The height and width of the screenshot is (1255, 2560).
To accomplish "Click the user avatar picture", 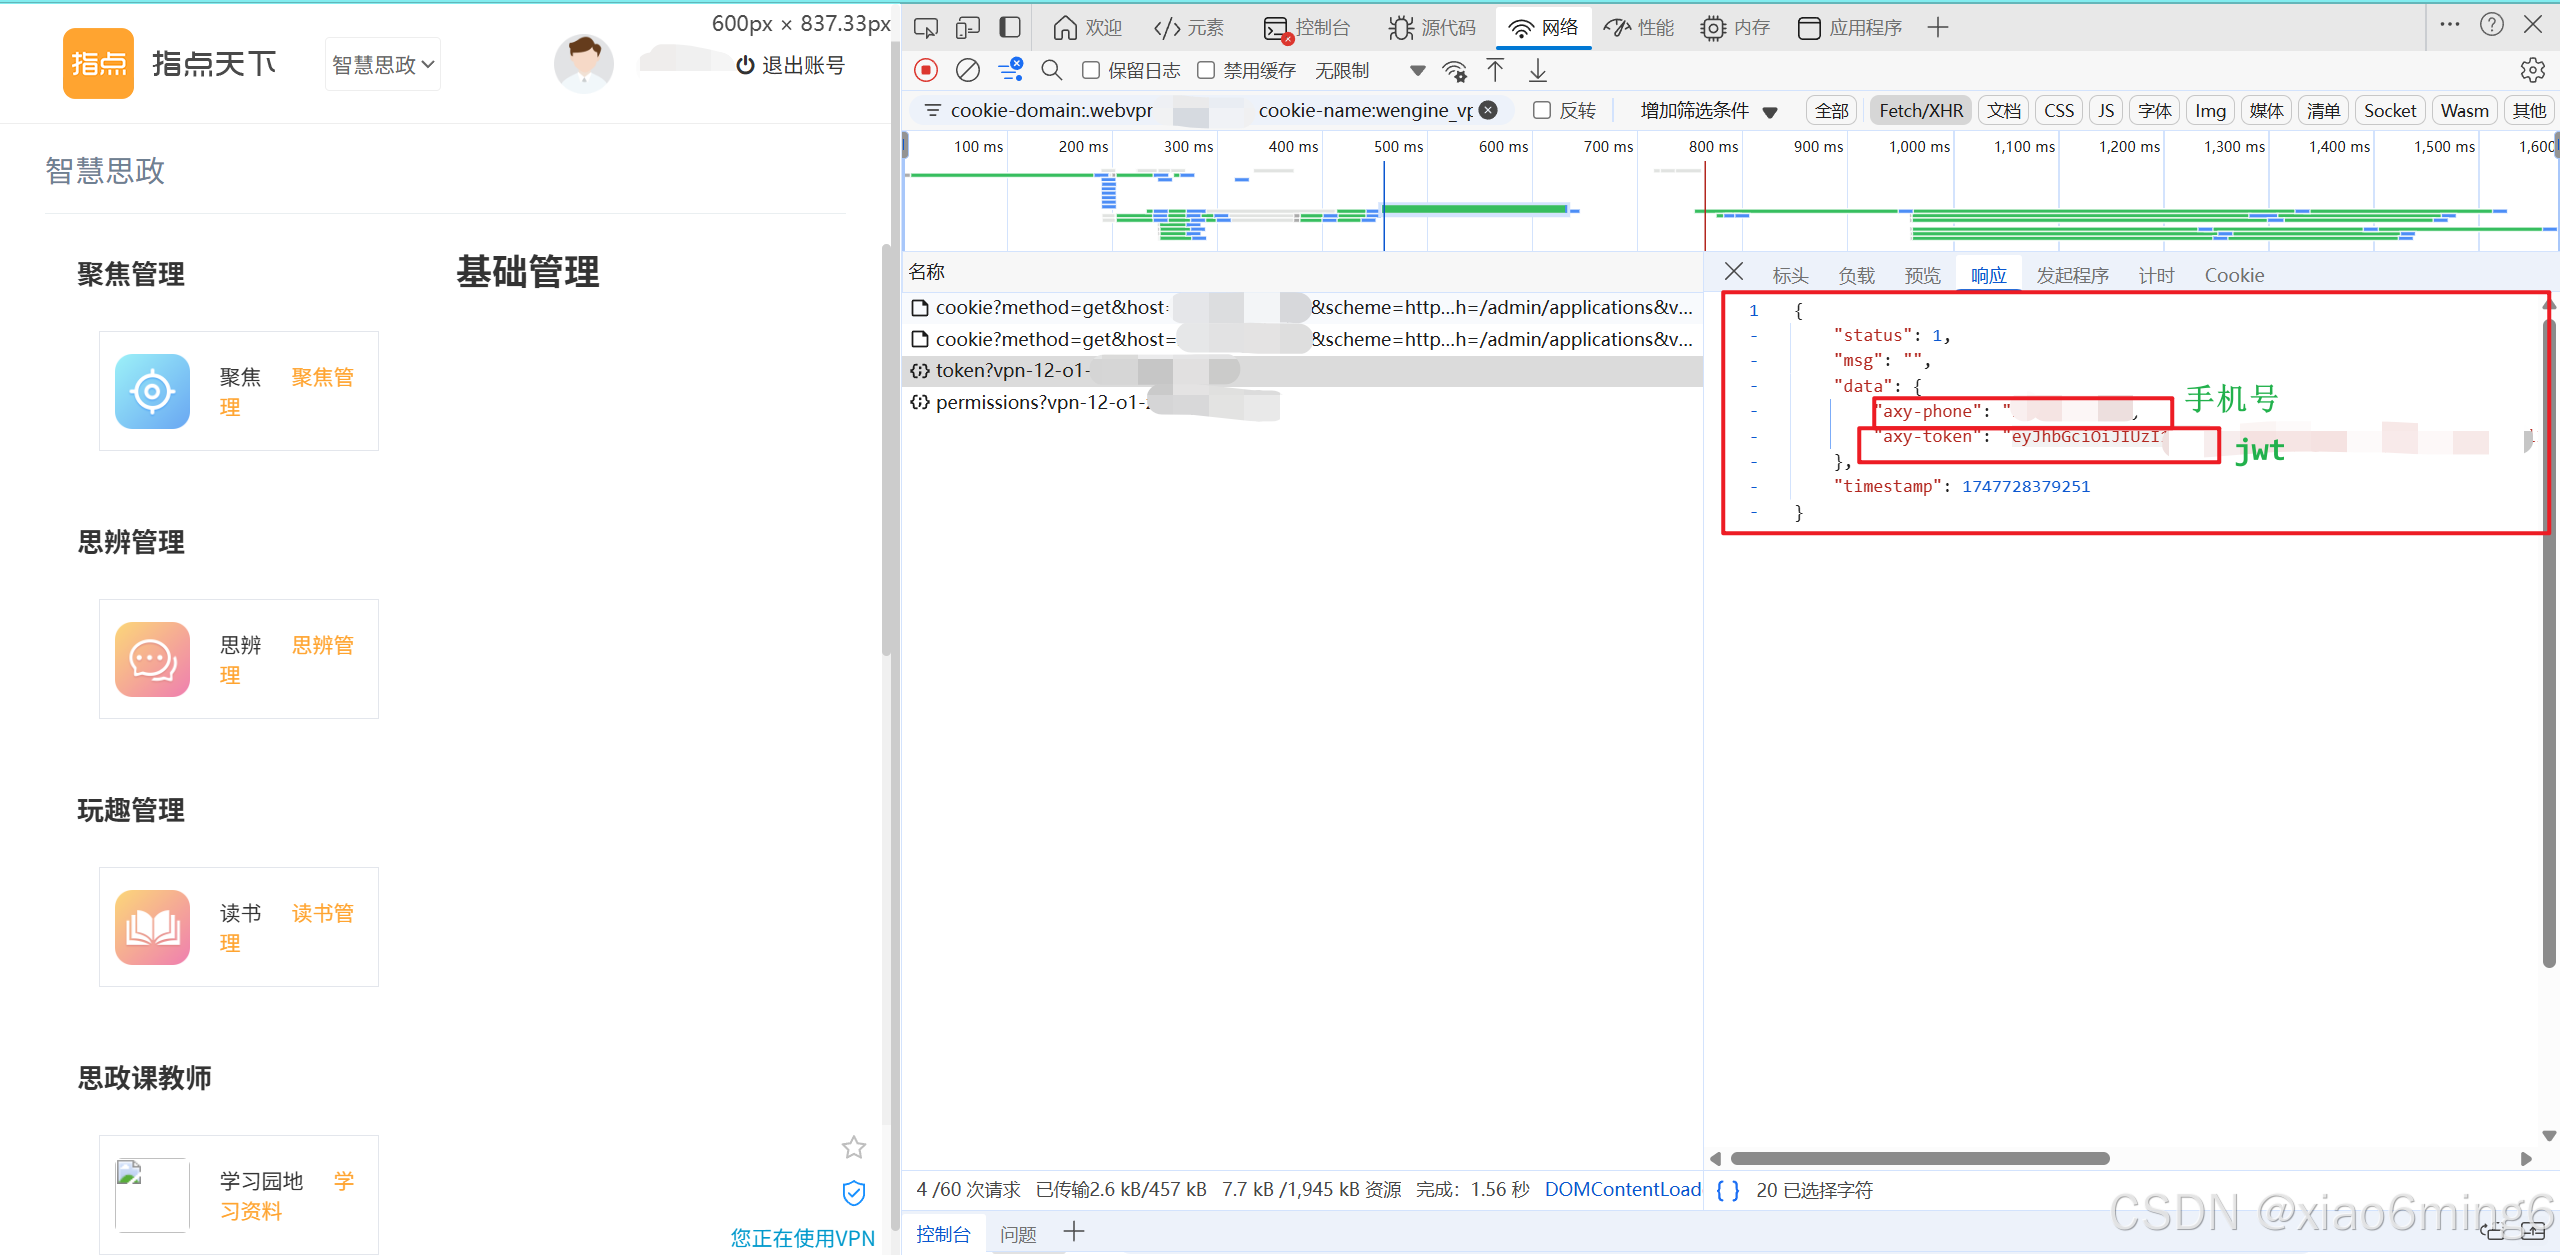I will [x=584, y=64].
